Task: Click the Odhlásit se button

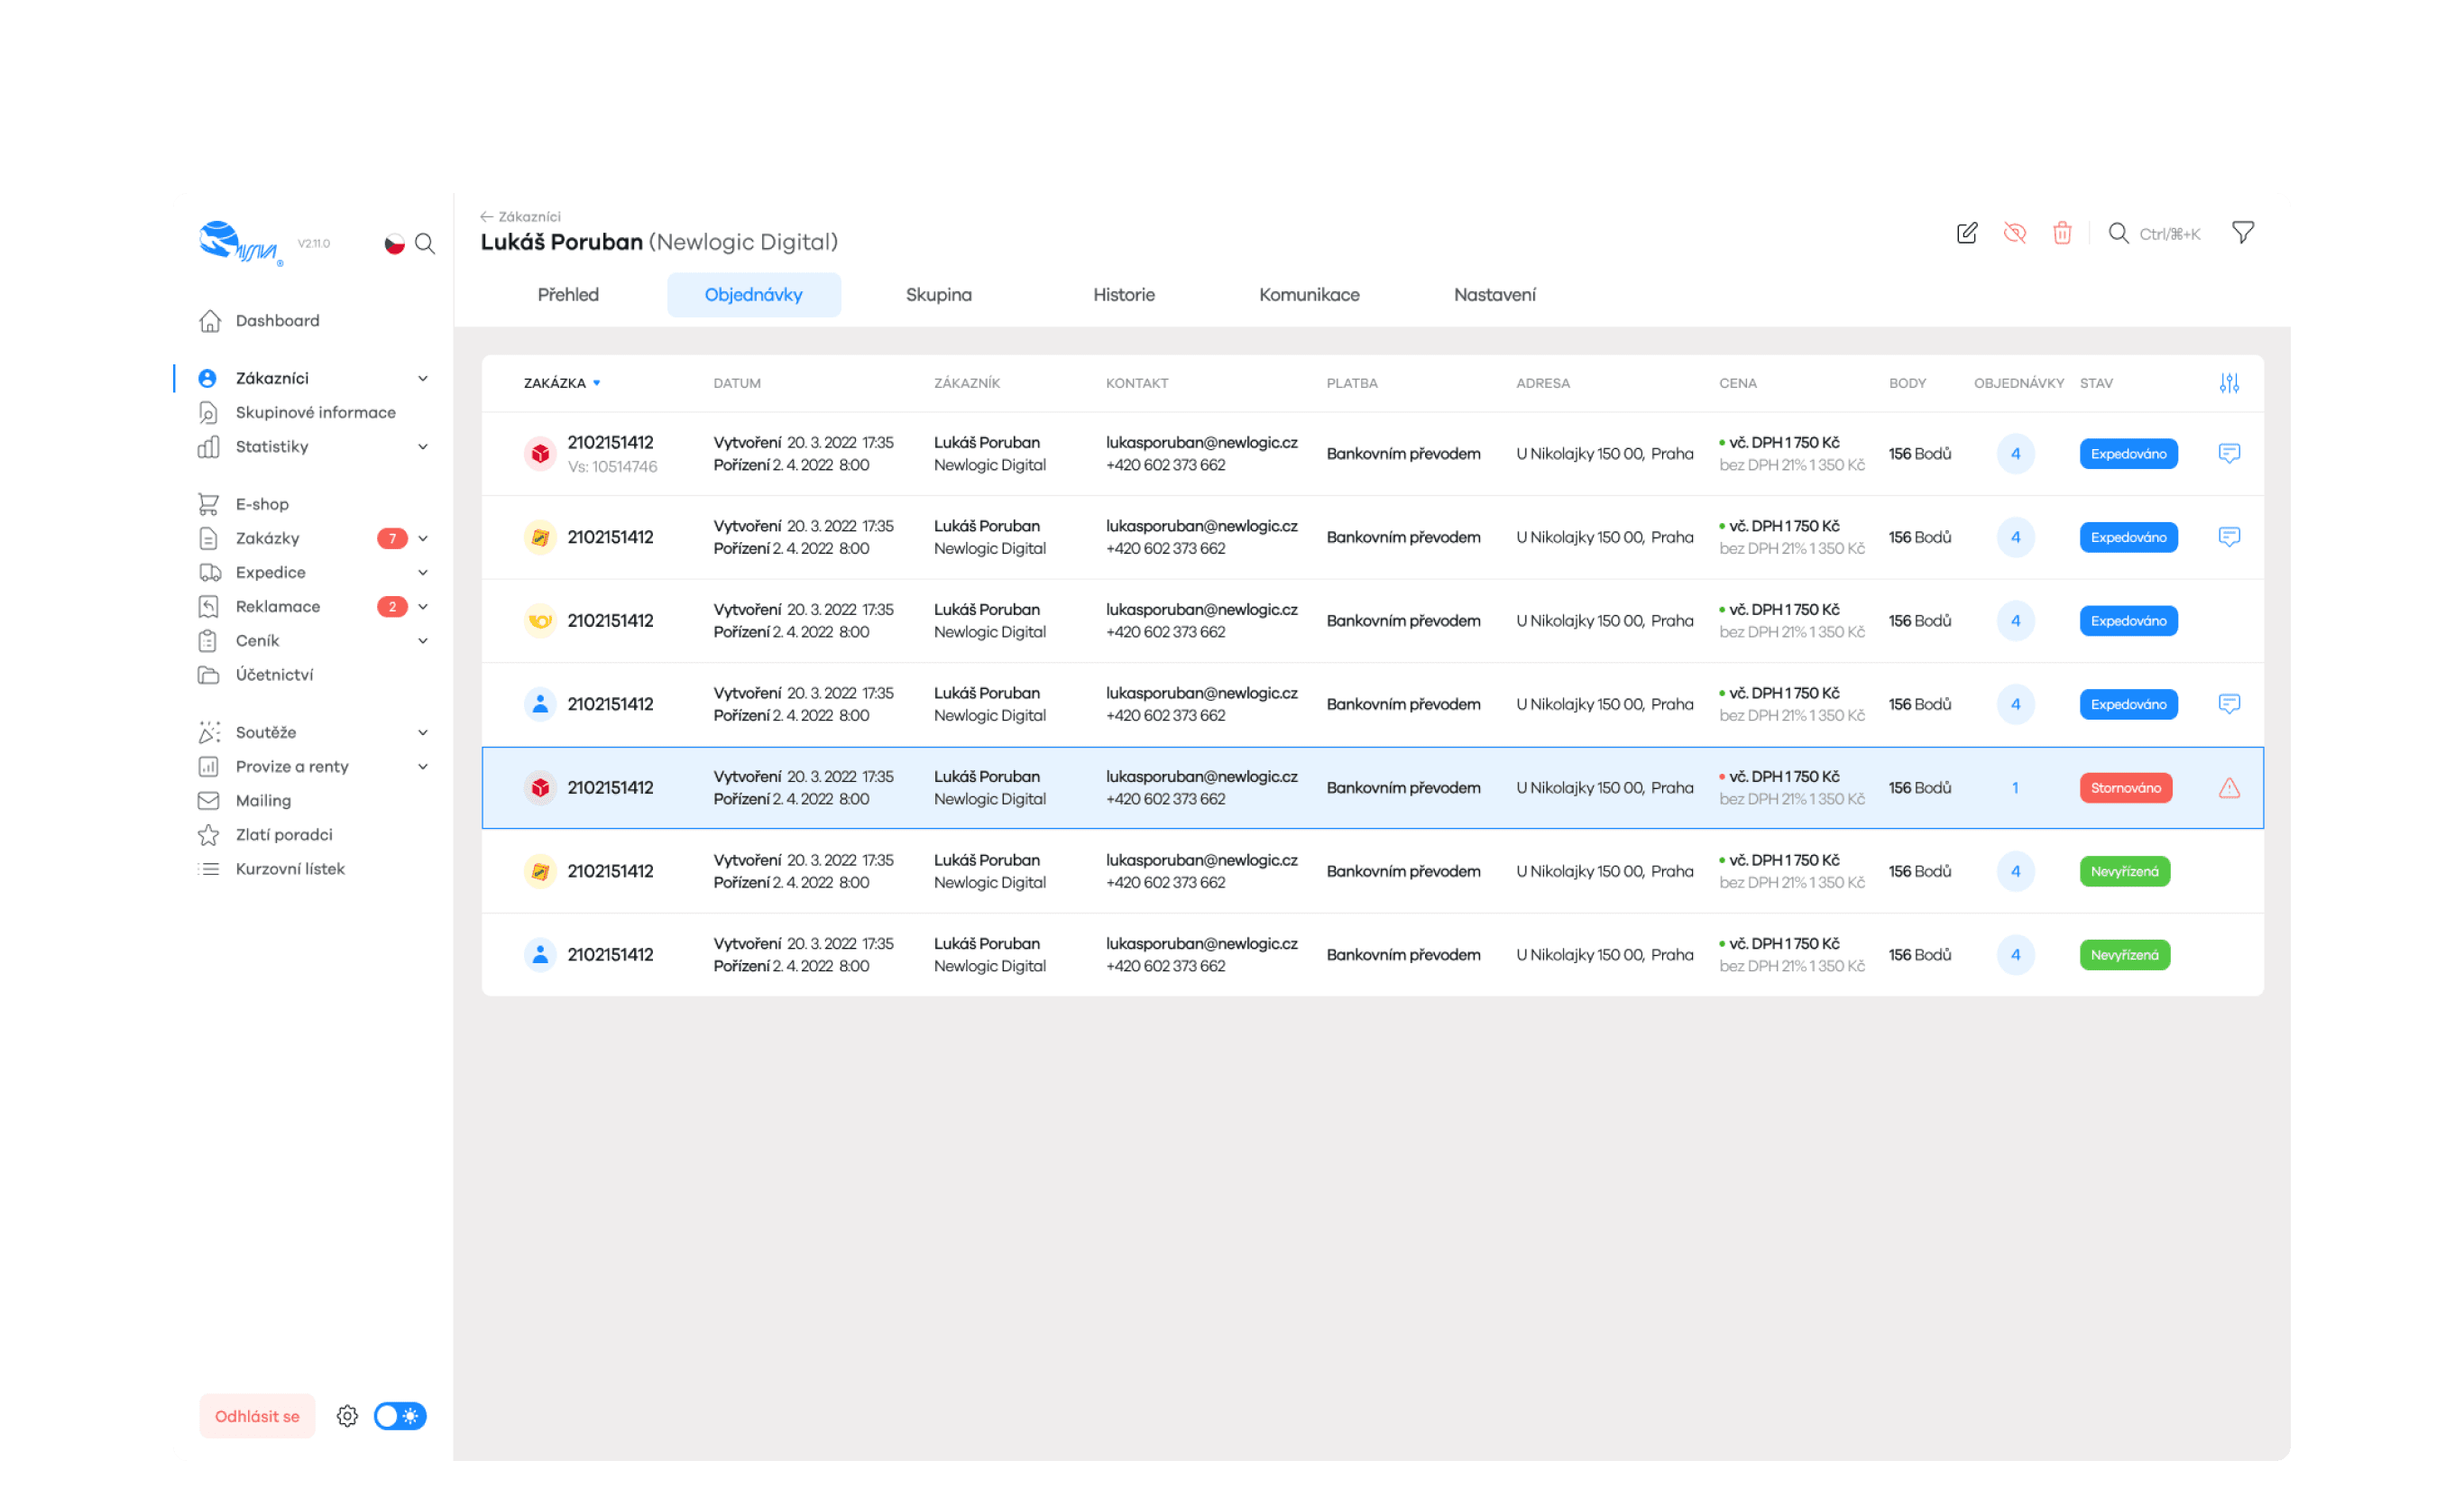Action: pos(257,1416)
